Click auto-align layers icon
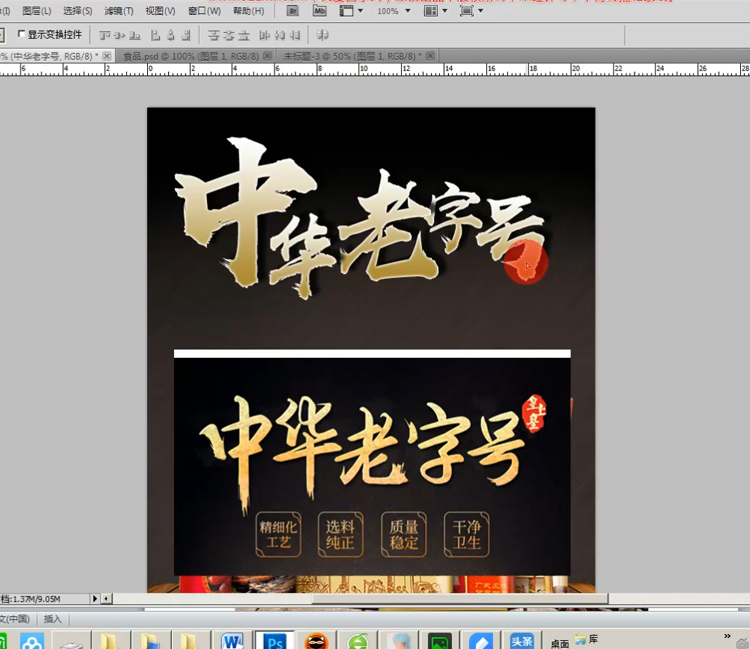The width and height of the screenshot is (750, 649). click(322, 35)
